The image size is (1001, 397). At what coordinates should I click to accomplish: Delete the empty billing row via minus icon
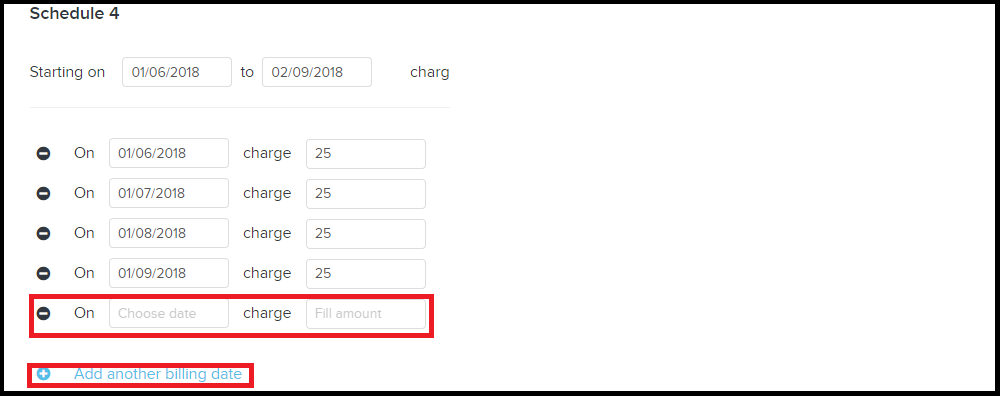(x=43, y=313)
